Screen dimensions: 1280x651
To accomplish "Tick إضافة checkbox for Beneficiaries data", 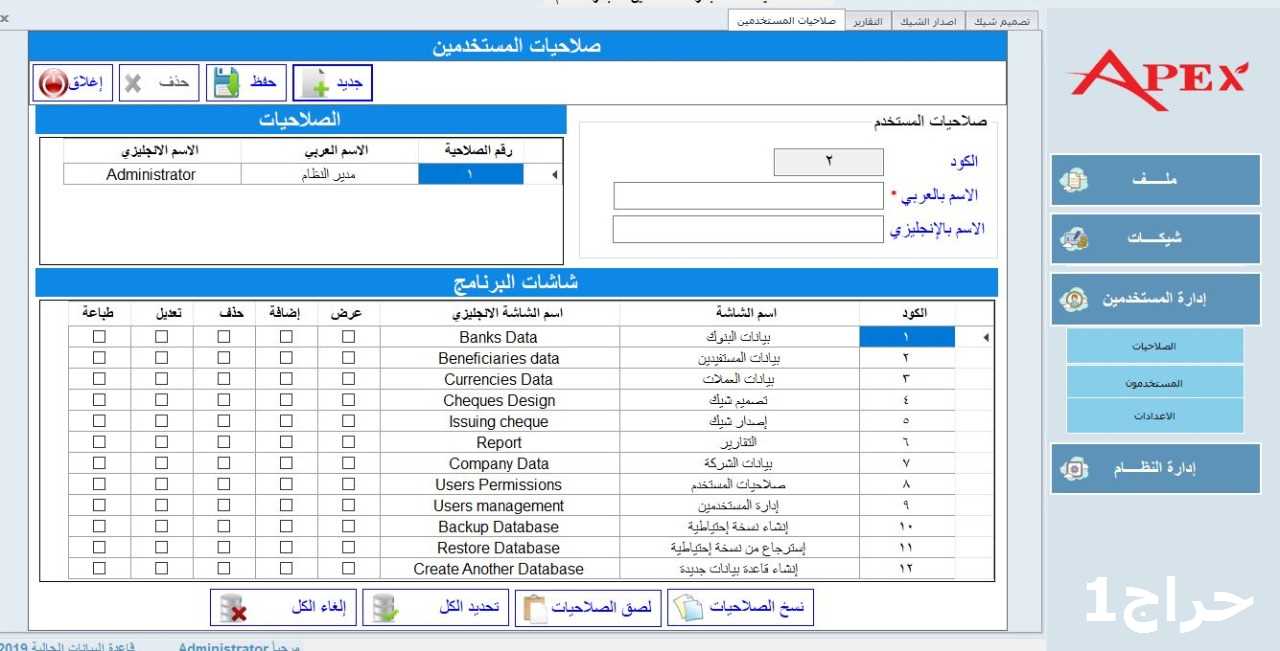I will [x=286, y=358].
